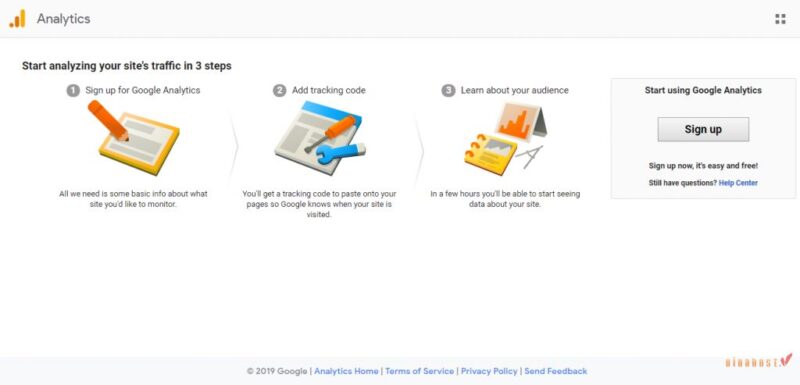The image size is (800, 385).
Task: Open the Help Center link
Action: click(x=738, y=183)
